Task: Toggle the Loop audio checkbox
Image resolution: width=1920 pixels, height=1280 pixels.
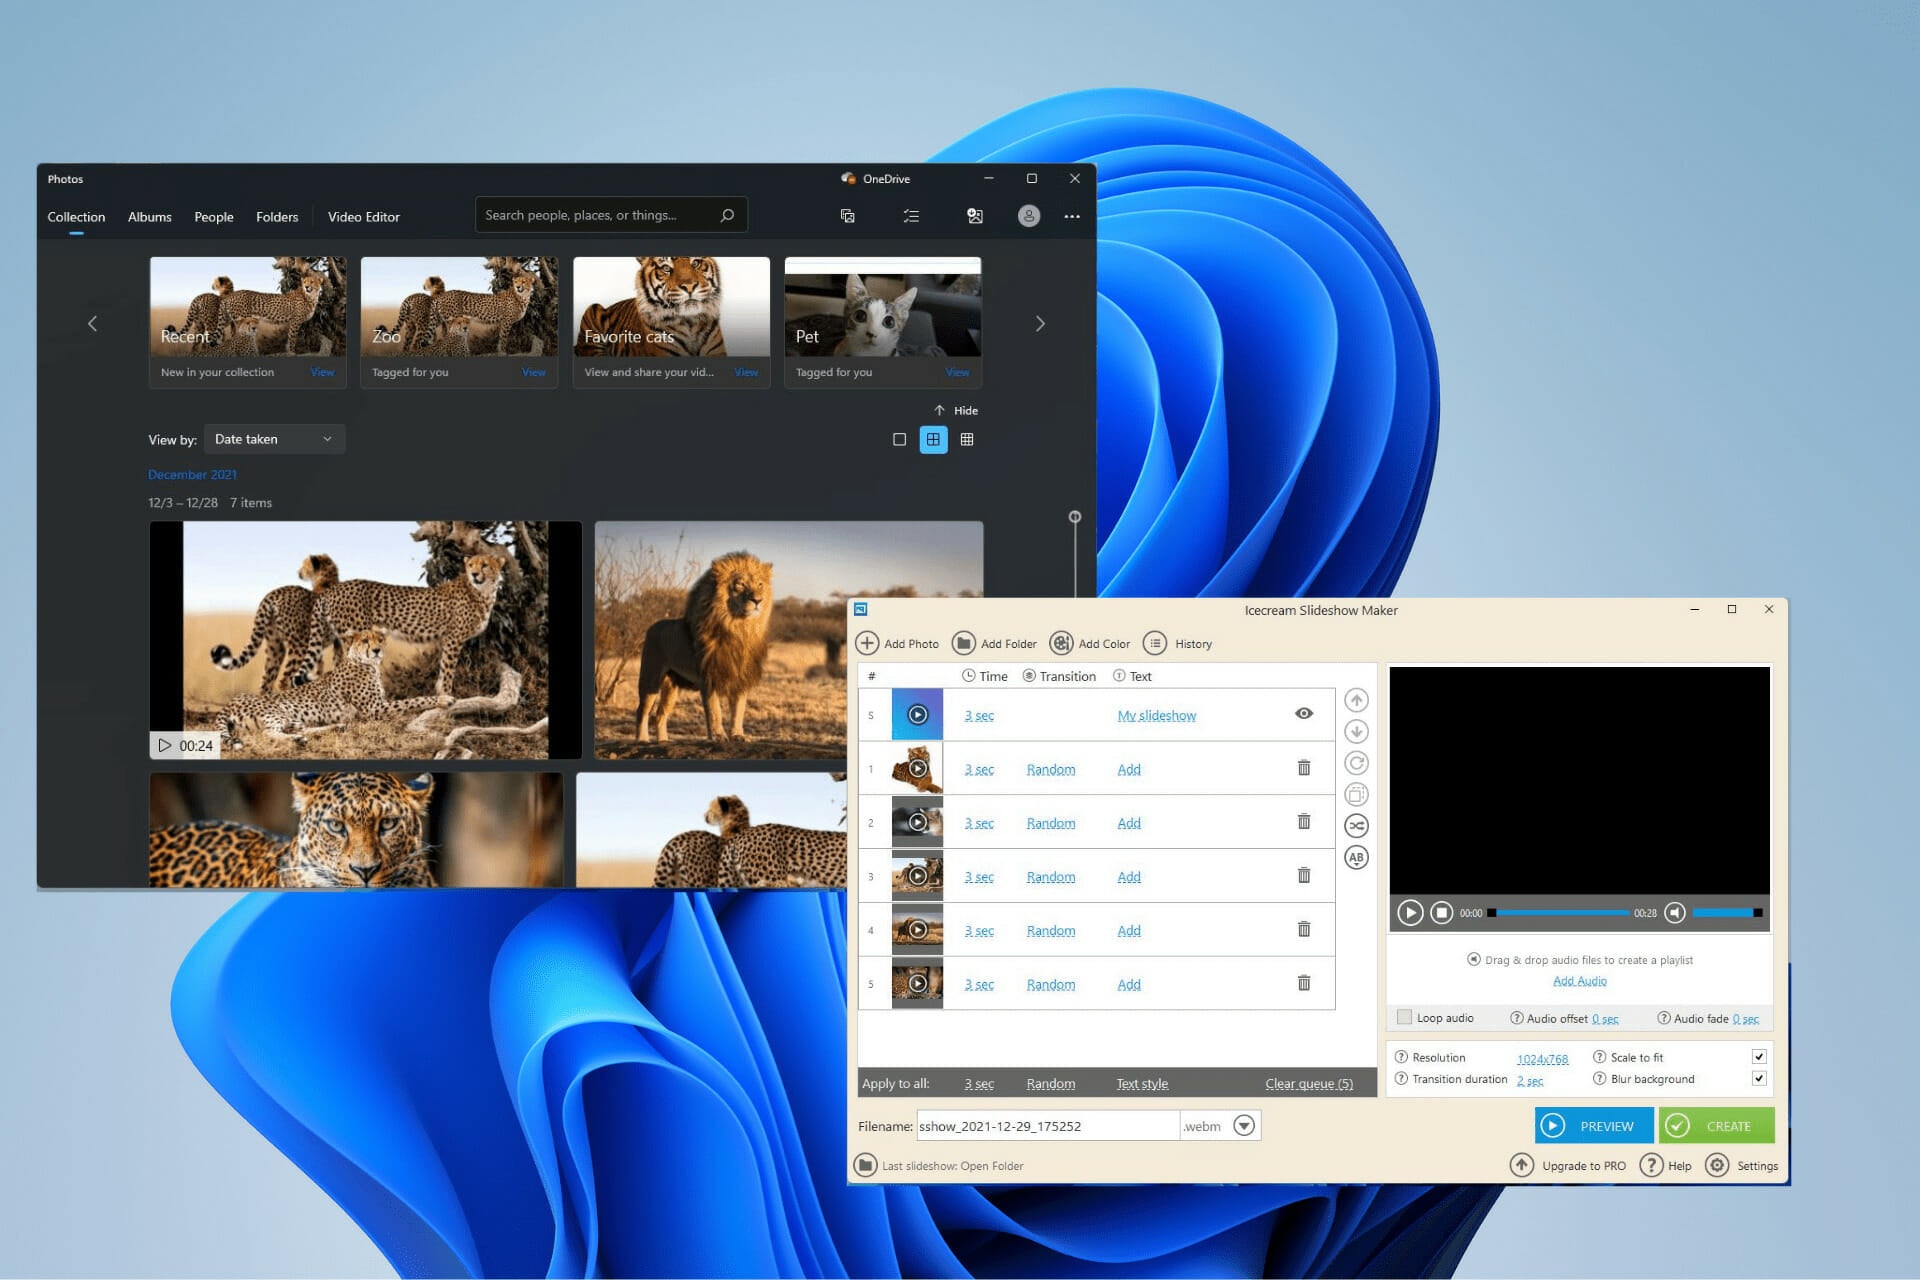Action: [1406, 1017]
